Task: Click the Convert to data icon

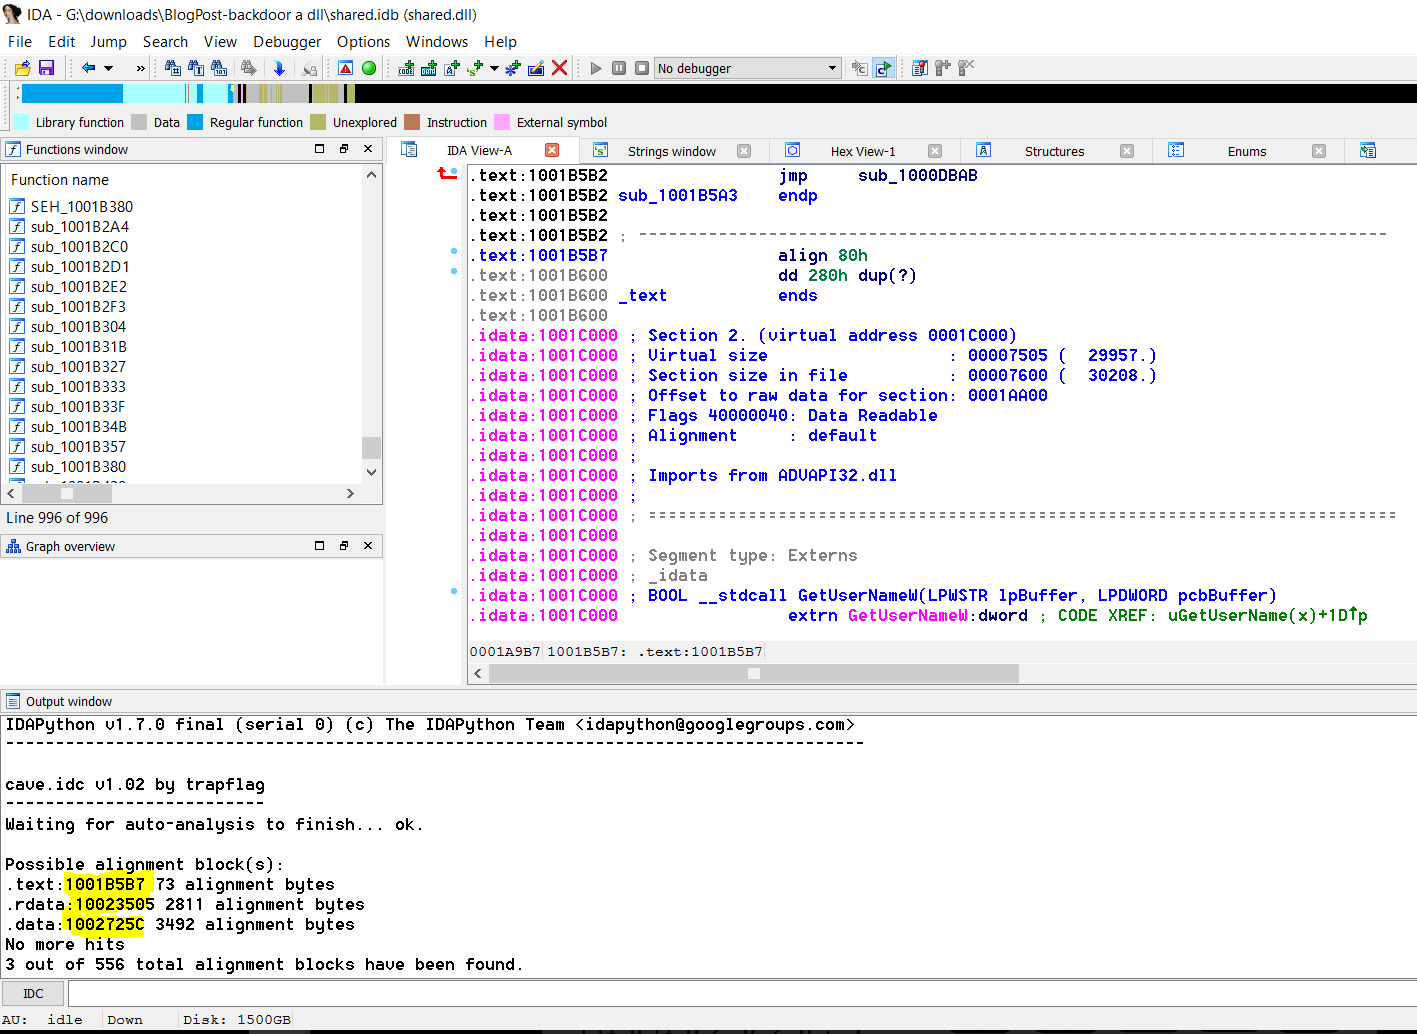Action: 429,68
